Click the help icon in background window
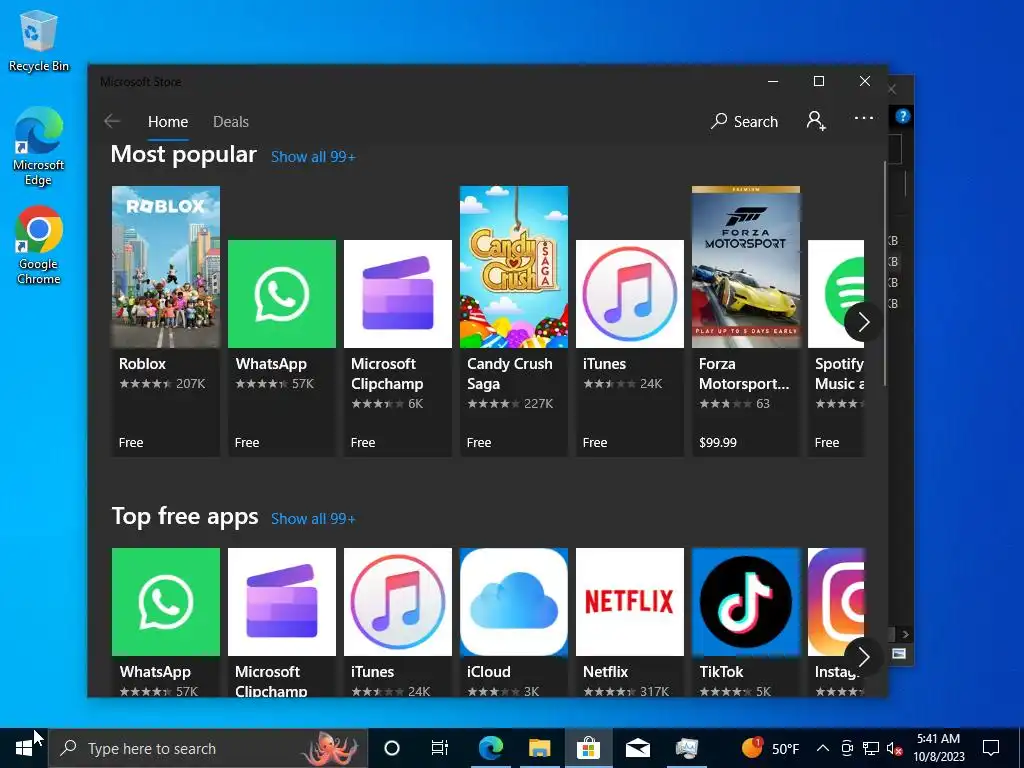The image size is (1024, 768). tap(903, 116)
